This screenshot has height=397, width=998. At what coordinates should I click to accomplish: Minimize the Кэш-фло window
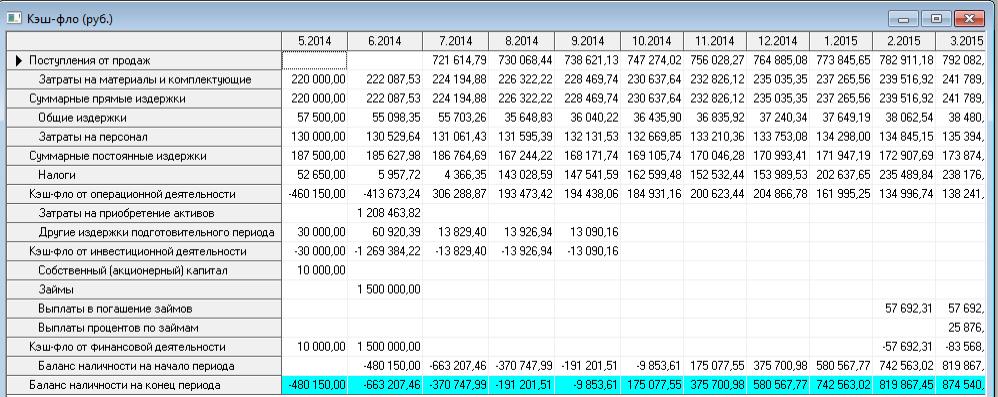pos(903,19)
